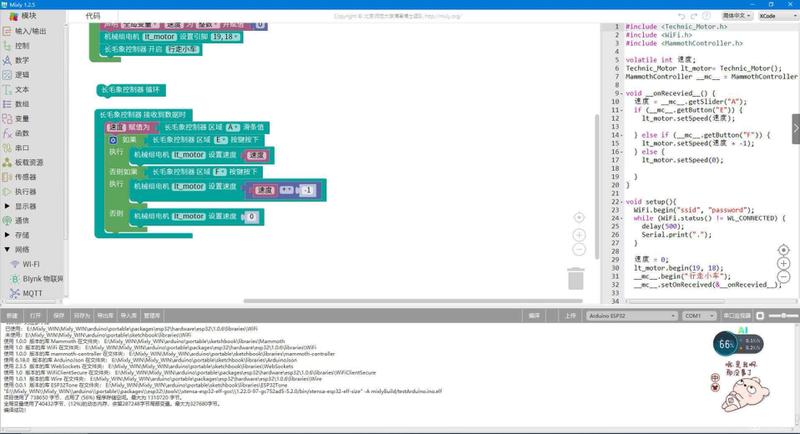
Task: Open region A dropdown in slider block
Action: point(233,127)
